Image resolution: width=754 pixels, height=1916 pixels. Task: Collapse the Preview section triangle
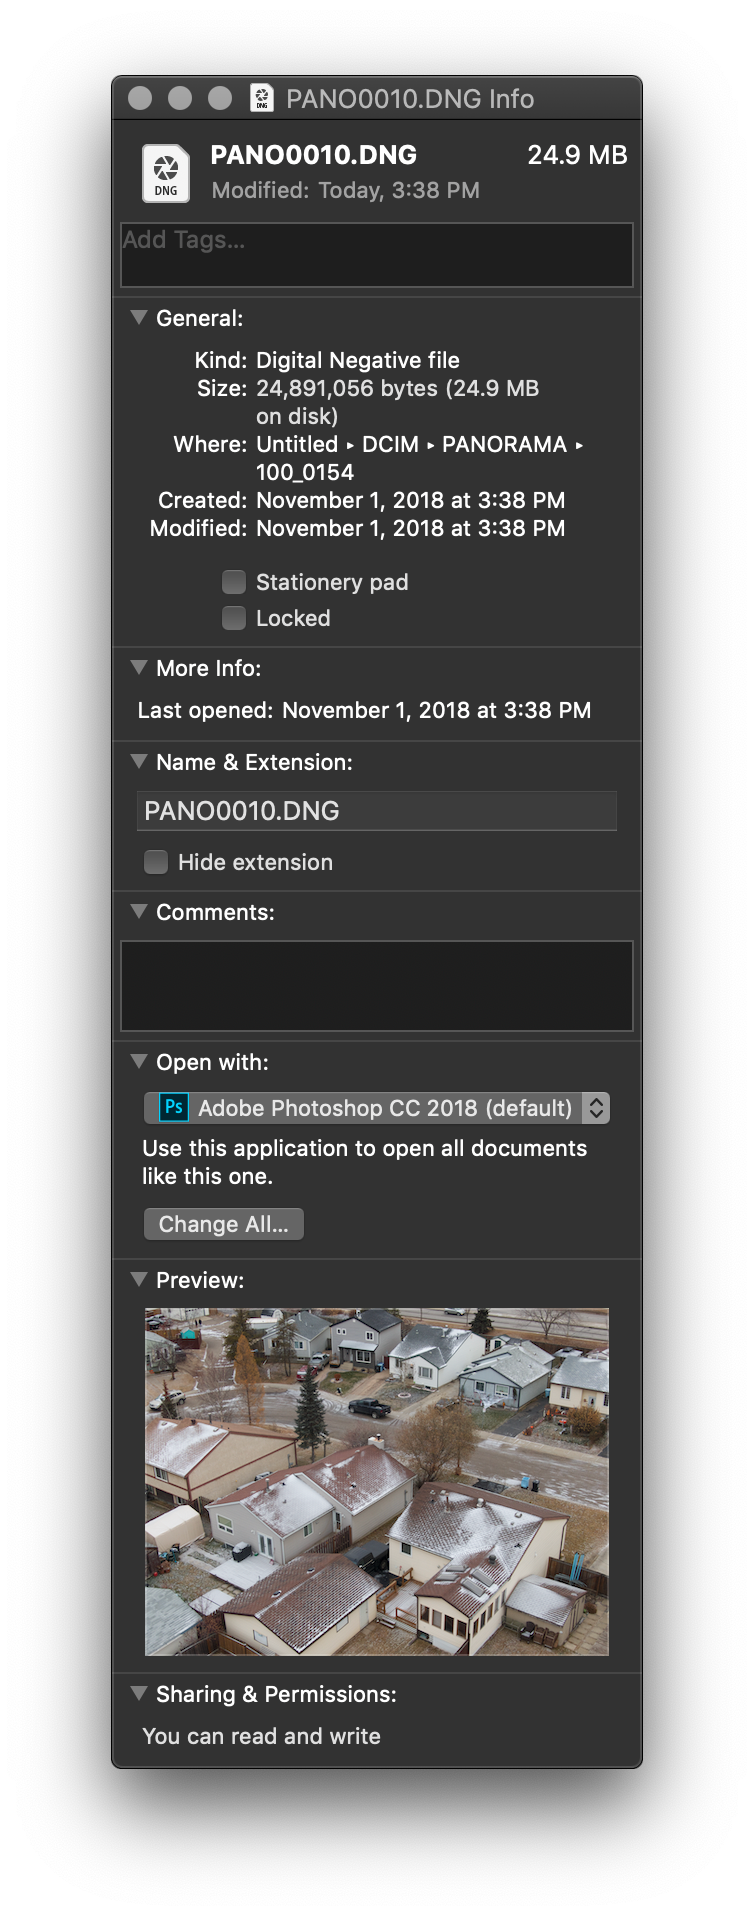139,1279
